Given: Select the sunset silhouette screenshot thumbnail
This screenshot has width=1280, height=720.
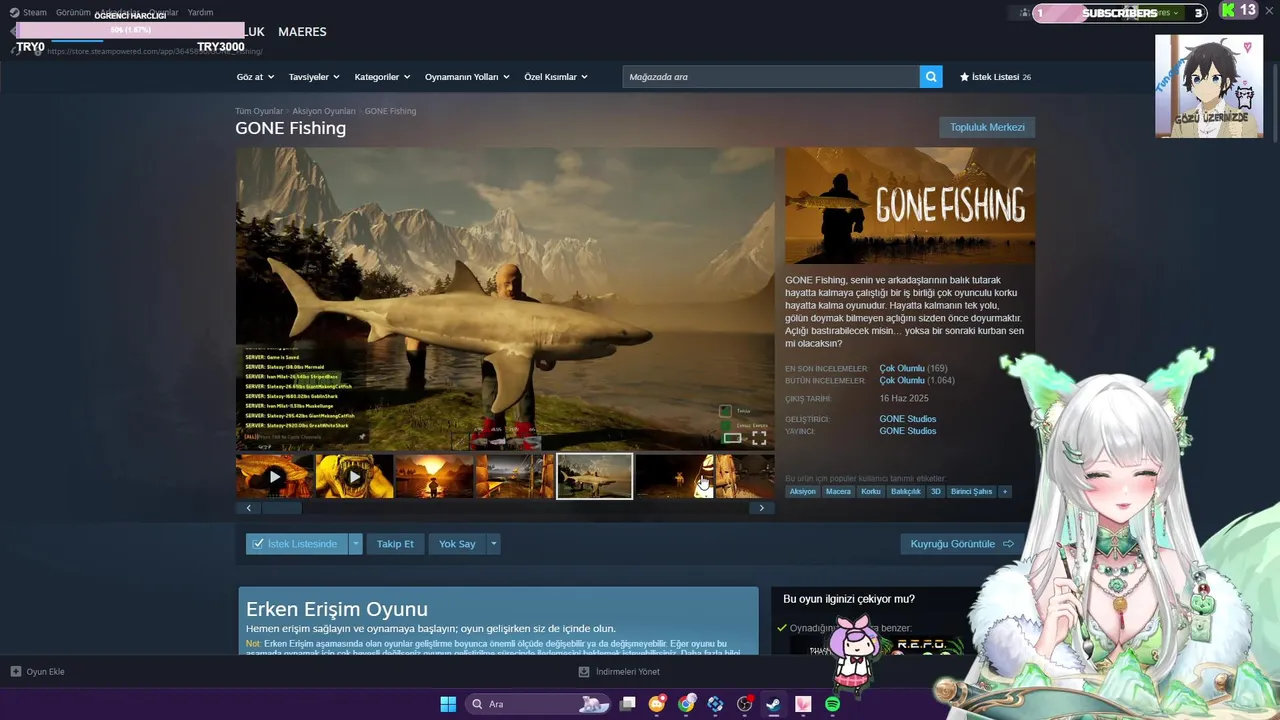Looking at the screenshot, I should (435, 477).
